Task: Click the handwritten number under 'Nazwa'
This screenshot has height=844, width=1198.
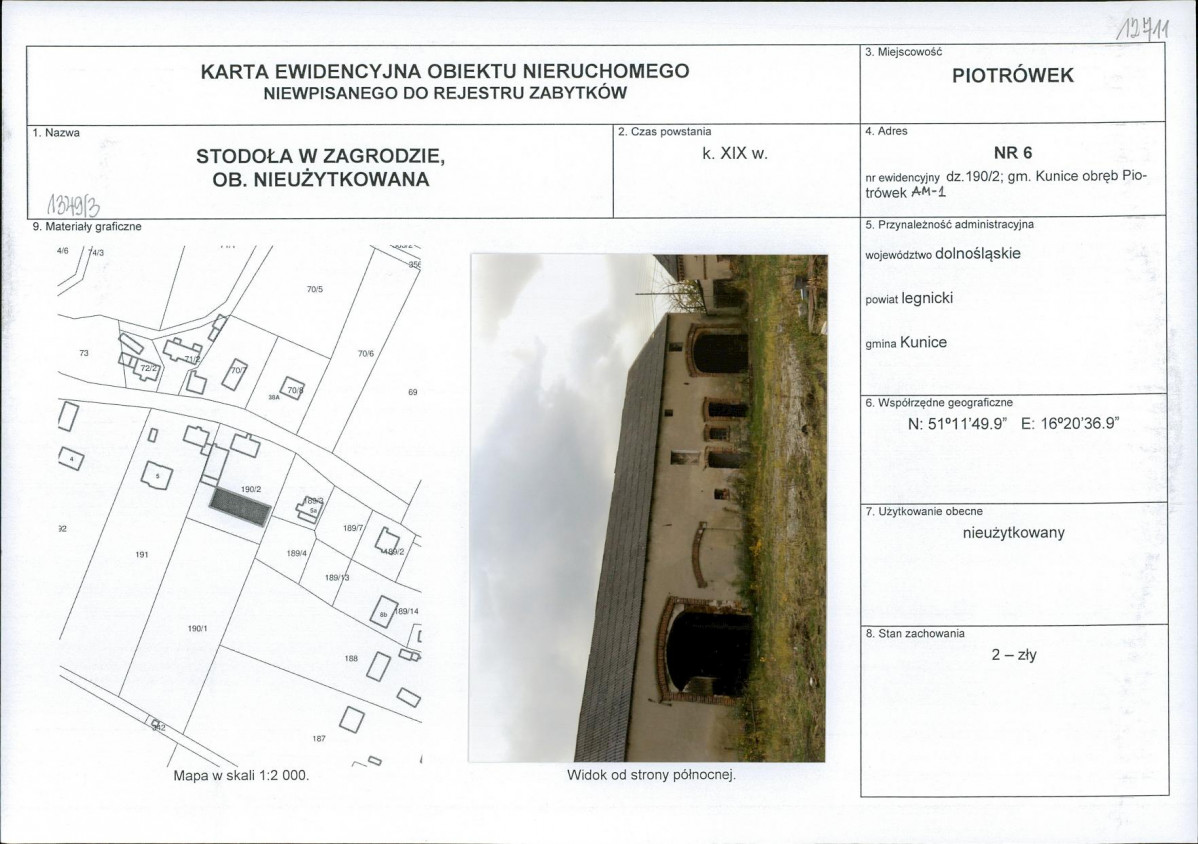Action: point(75,205)
